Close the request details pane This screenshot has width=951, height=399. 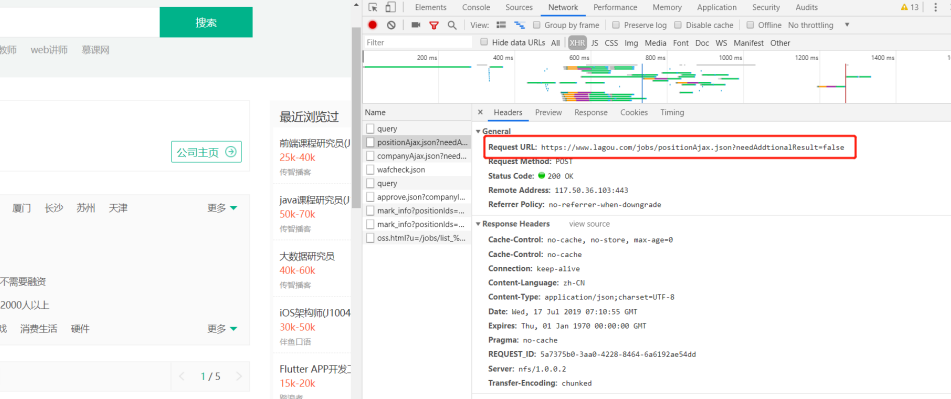coord(480,112)
